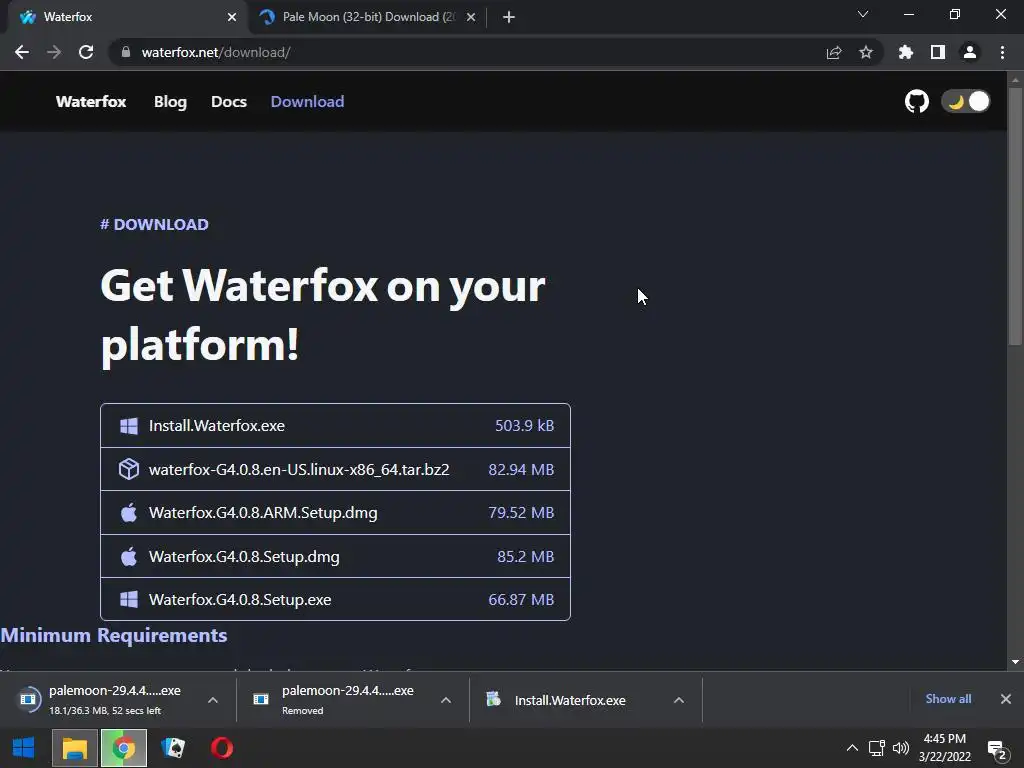This screenshot has width=1024, height=768.
Task: Click the Apple icon beside ARM.Setup.dmg
Action: pos(129,512)
